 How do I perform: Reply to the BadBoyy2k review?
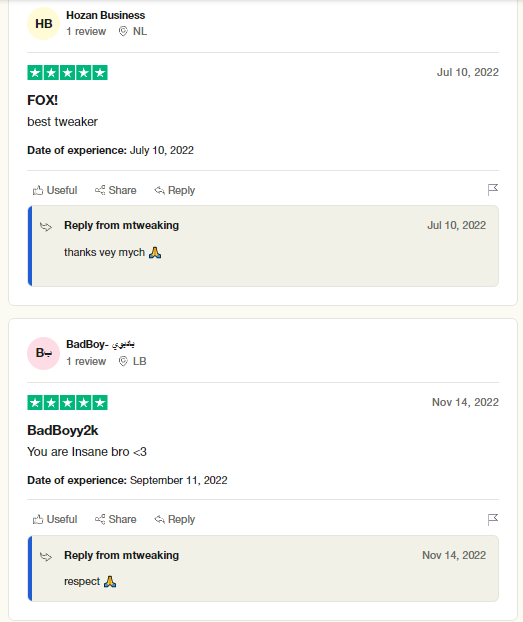point(175,520)
